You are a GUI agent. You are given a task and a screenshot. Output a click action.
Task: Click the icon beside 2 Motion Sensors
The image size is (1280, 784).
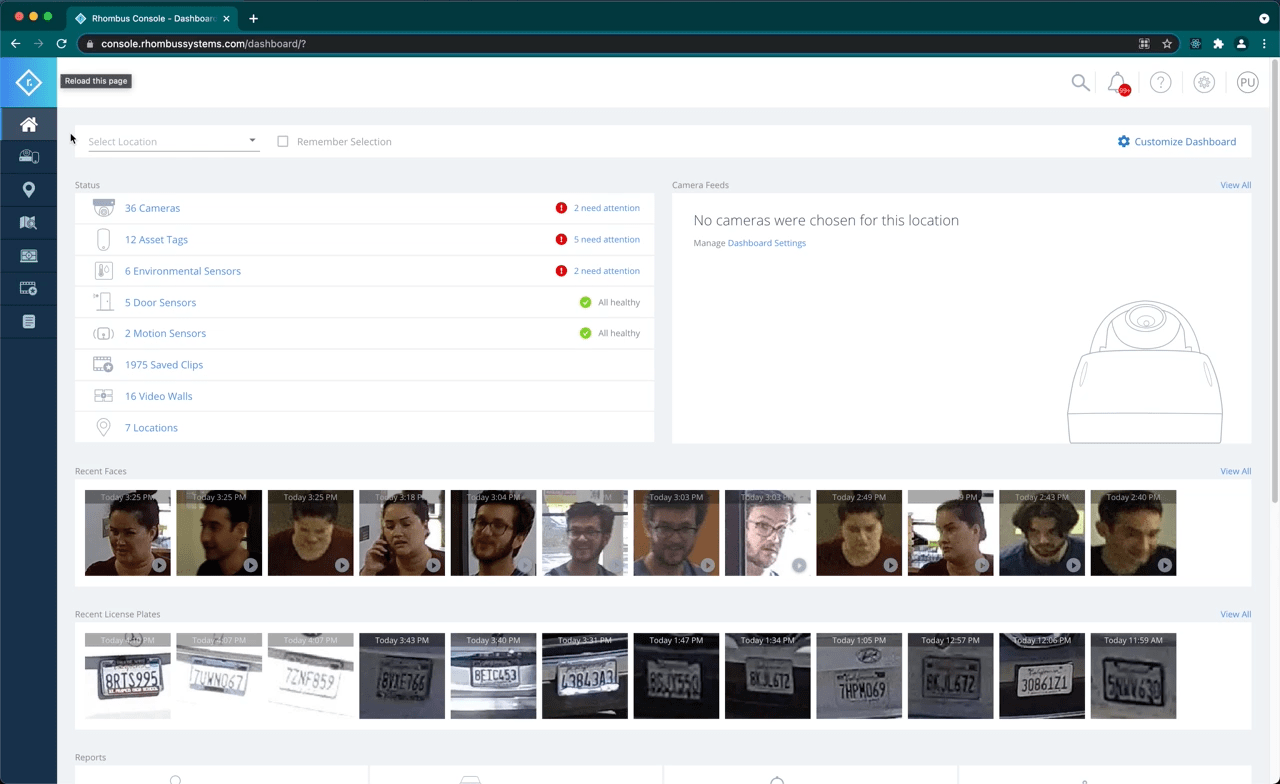[103, 333]
